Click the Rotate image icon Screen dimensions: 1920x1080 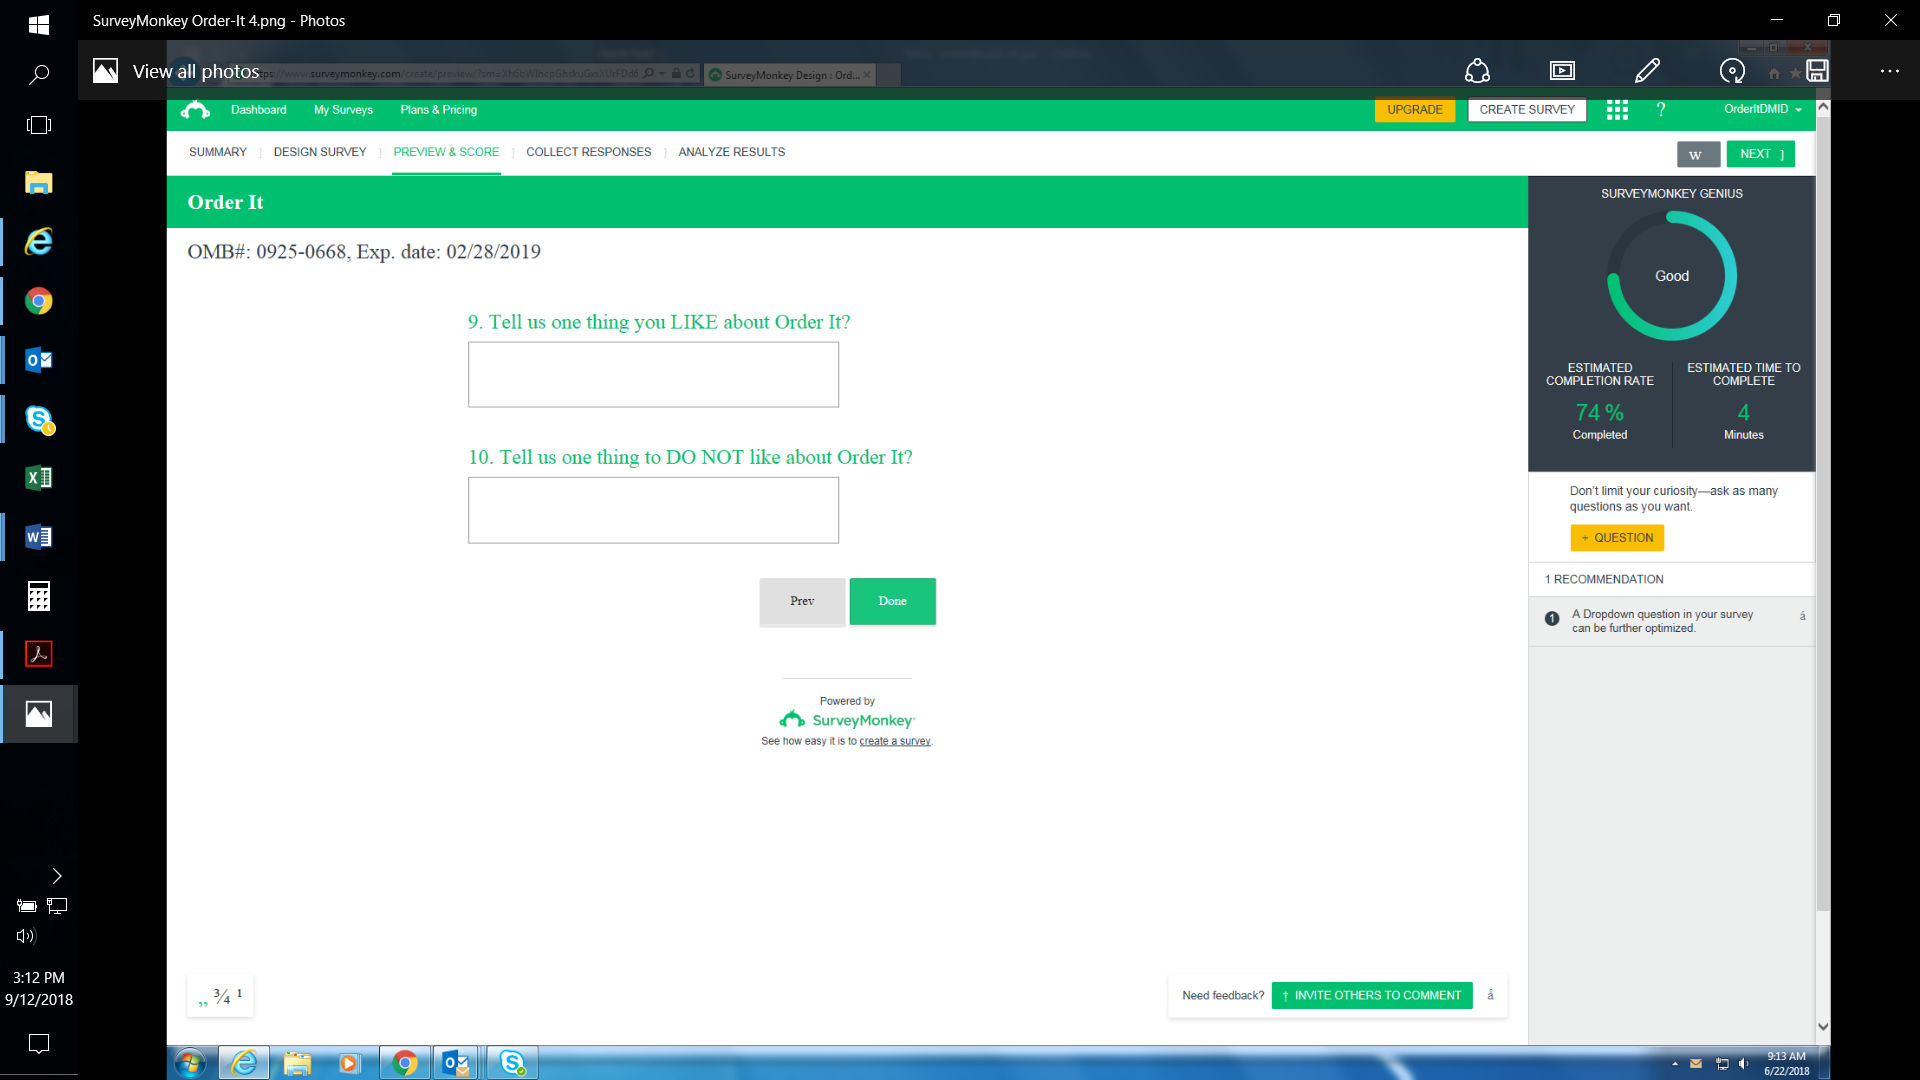[x=1732, y=71]
